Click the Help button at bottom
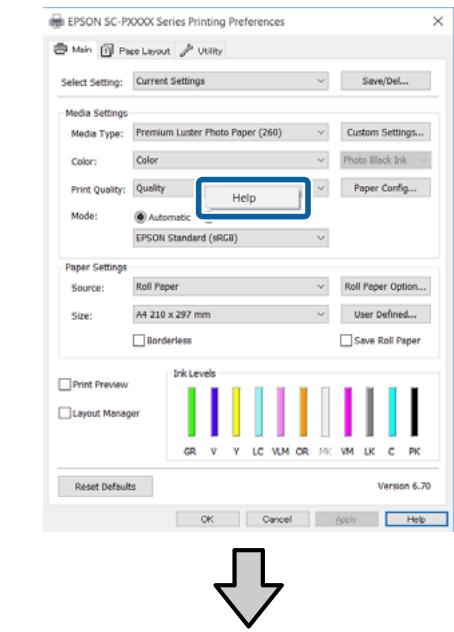454x632 pixels. 416,519
